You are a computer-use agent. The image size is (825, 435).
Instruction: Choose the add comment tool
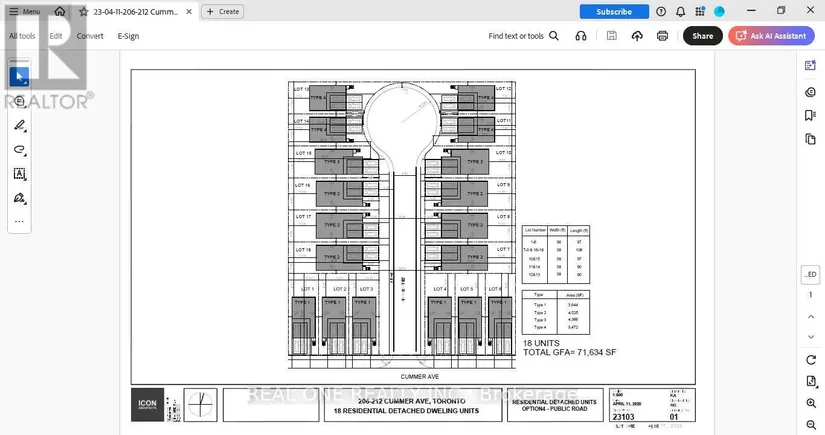click(19, 101)
